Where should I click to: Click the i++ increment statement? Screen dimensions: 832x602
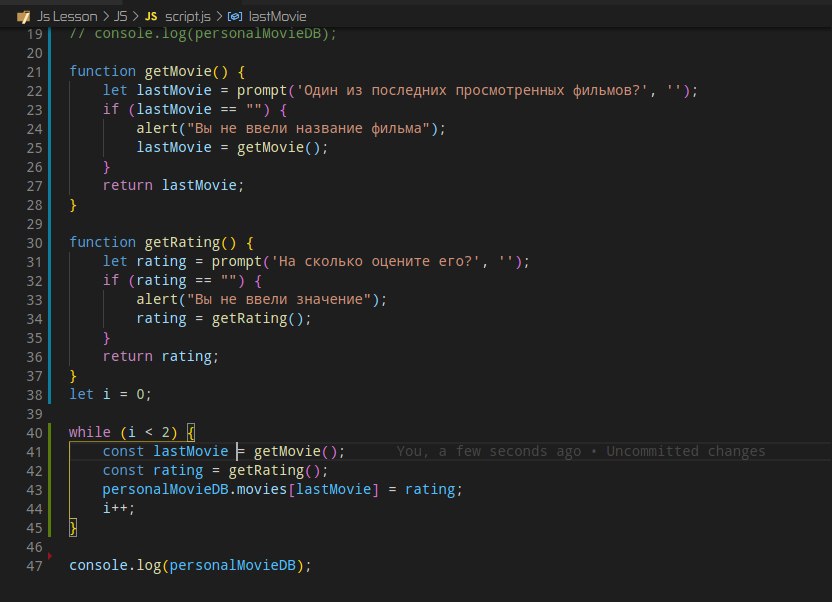119,508
